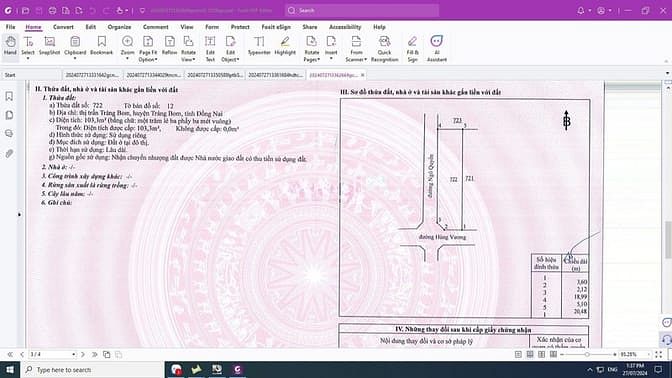Open the Pages thumbnail side panel
The image size is (672, 378).
[x=9, y=115]
